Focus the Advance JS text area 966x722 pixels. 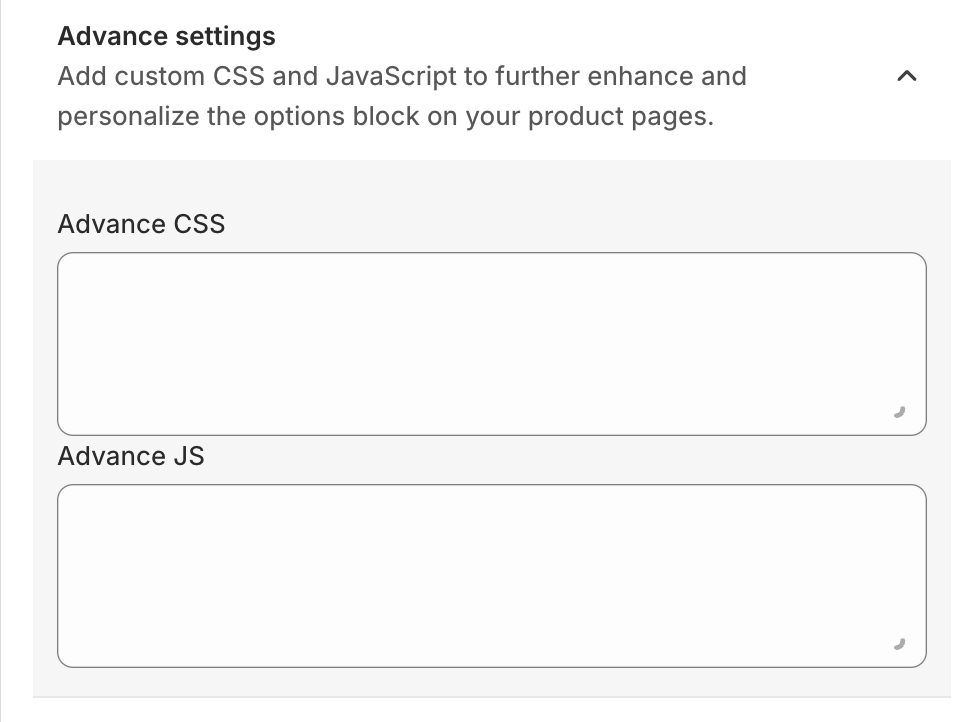pyautogui.click(x=491, y=575)
